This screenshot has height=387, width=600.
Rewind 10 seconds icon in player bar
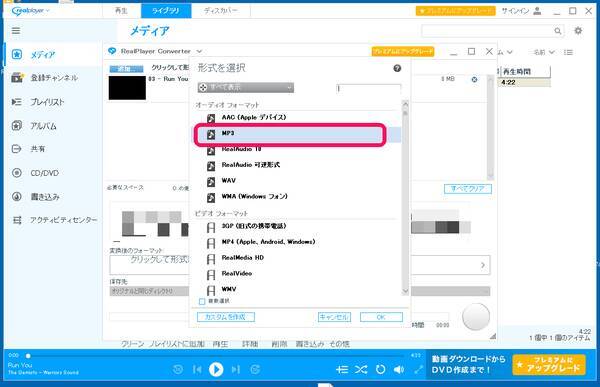pos(178,369)
